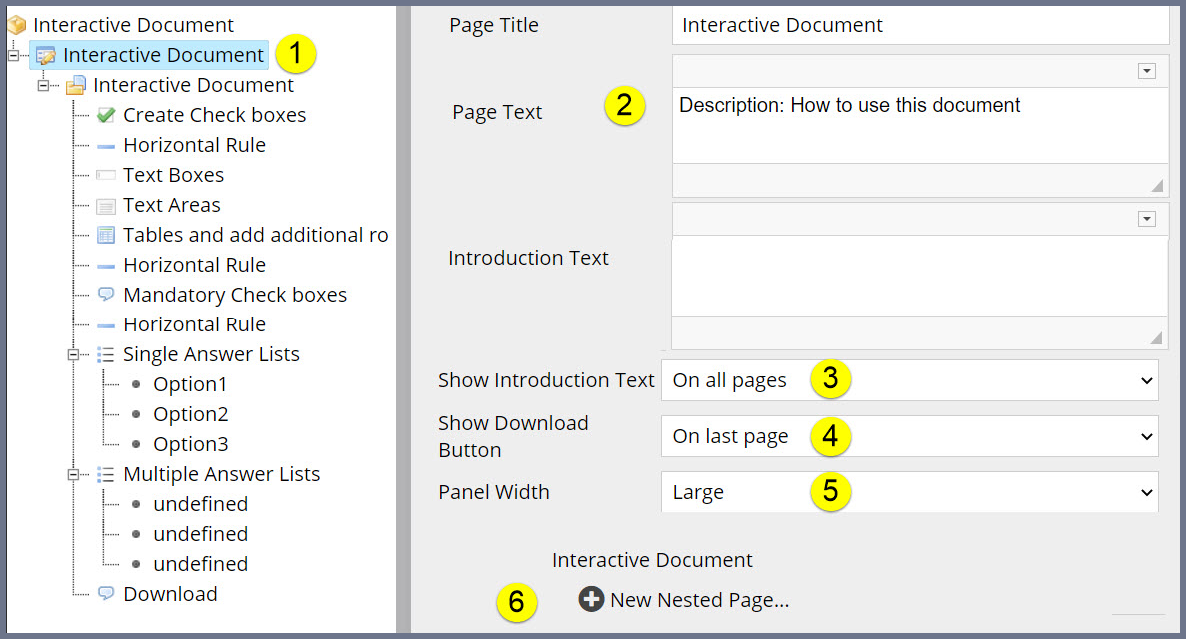Click the Tables grid icon

tap(105, 234)
